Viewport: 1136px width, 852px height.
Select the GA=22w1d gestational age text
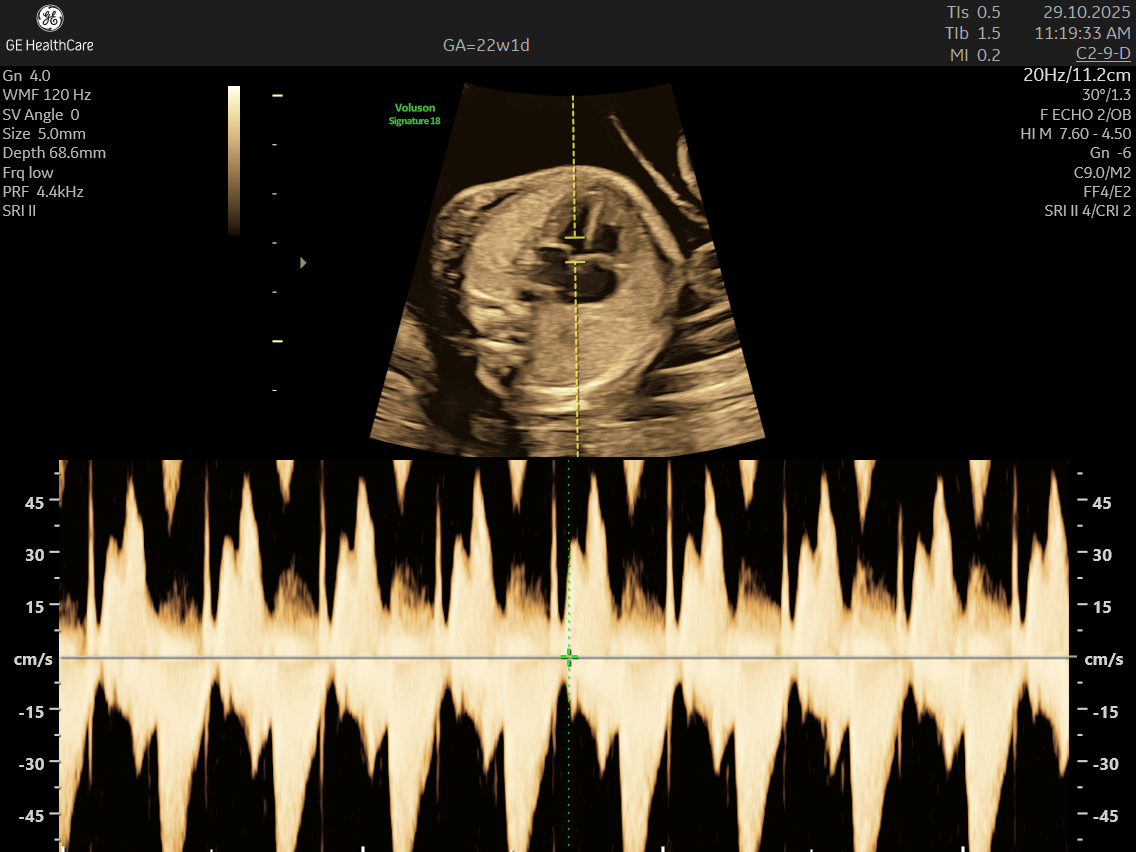pos(486,46)
